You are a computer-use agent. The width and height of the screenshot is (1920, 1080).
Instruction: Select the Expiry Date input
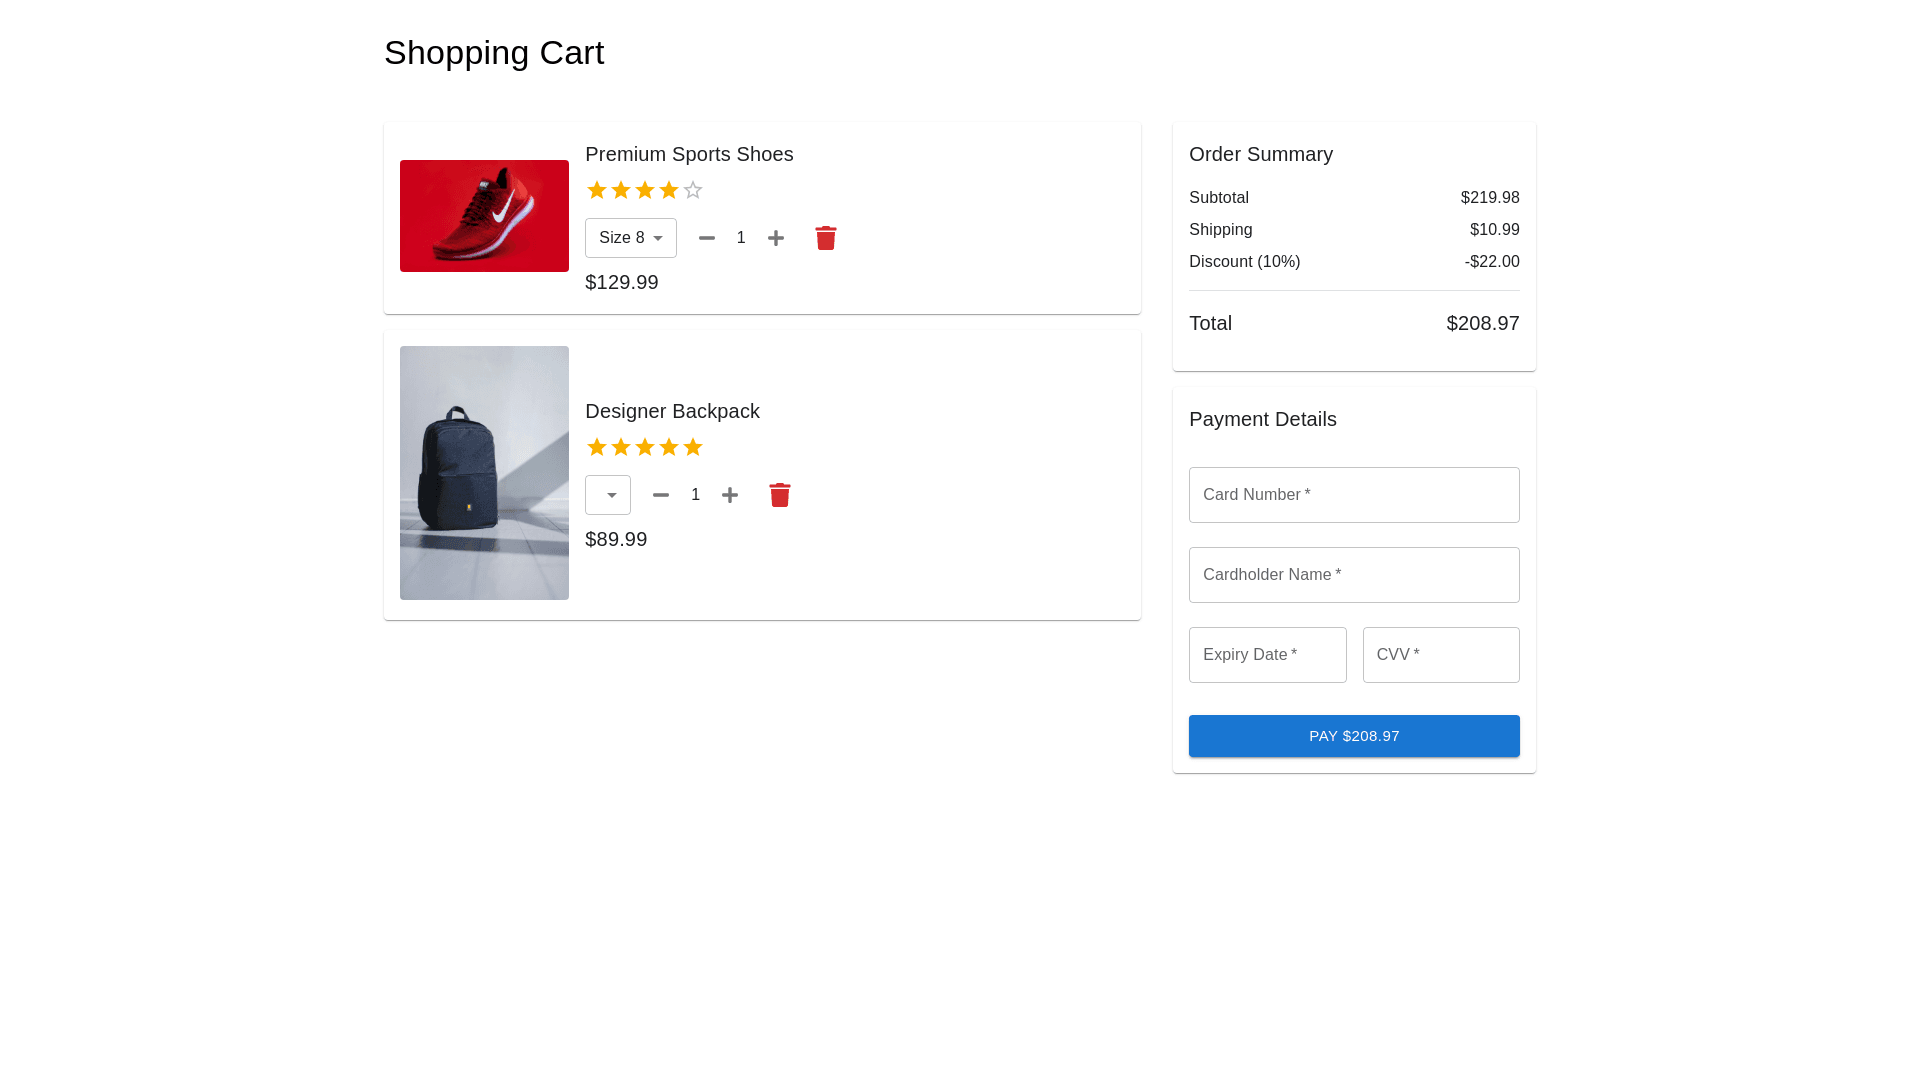point(1267,655)
